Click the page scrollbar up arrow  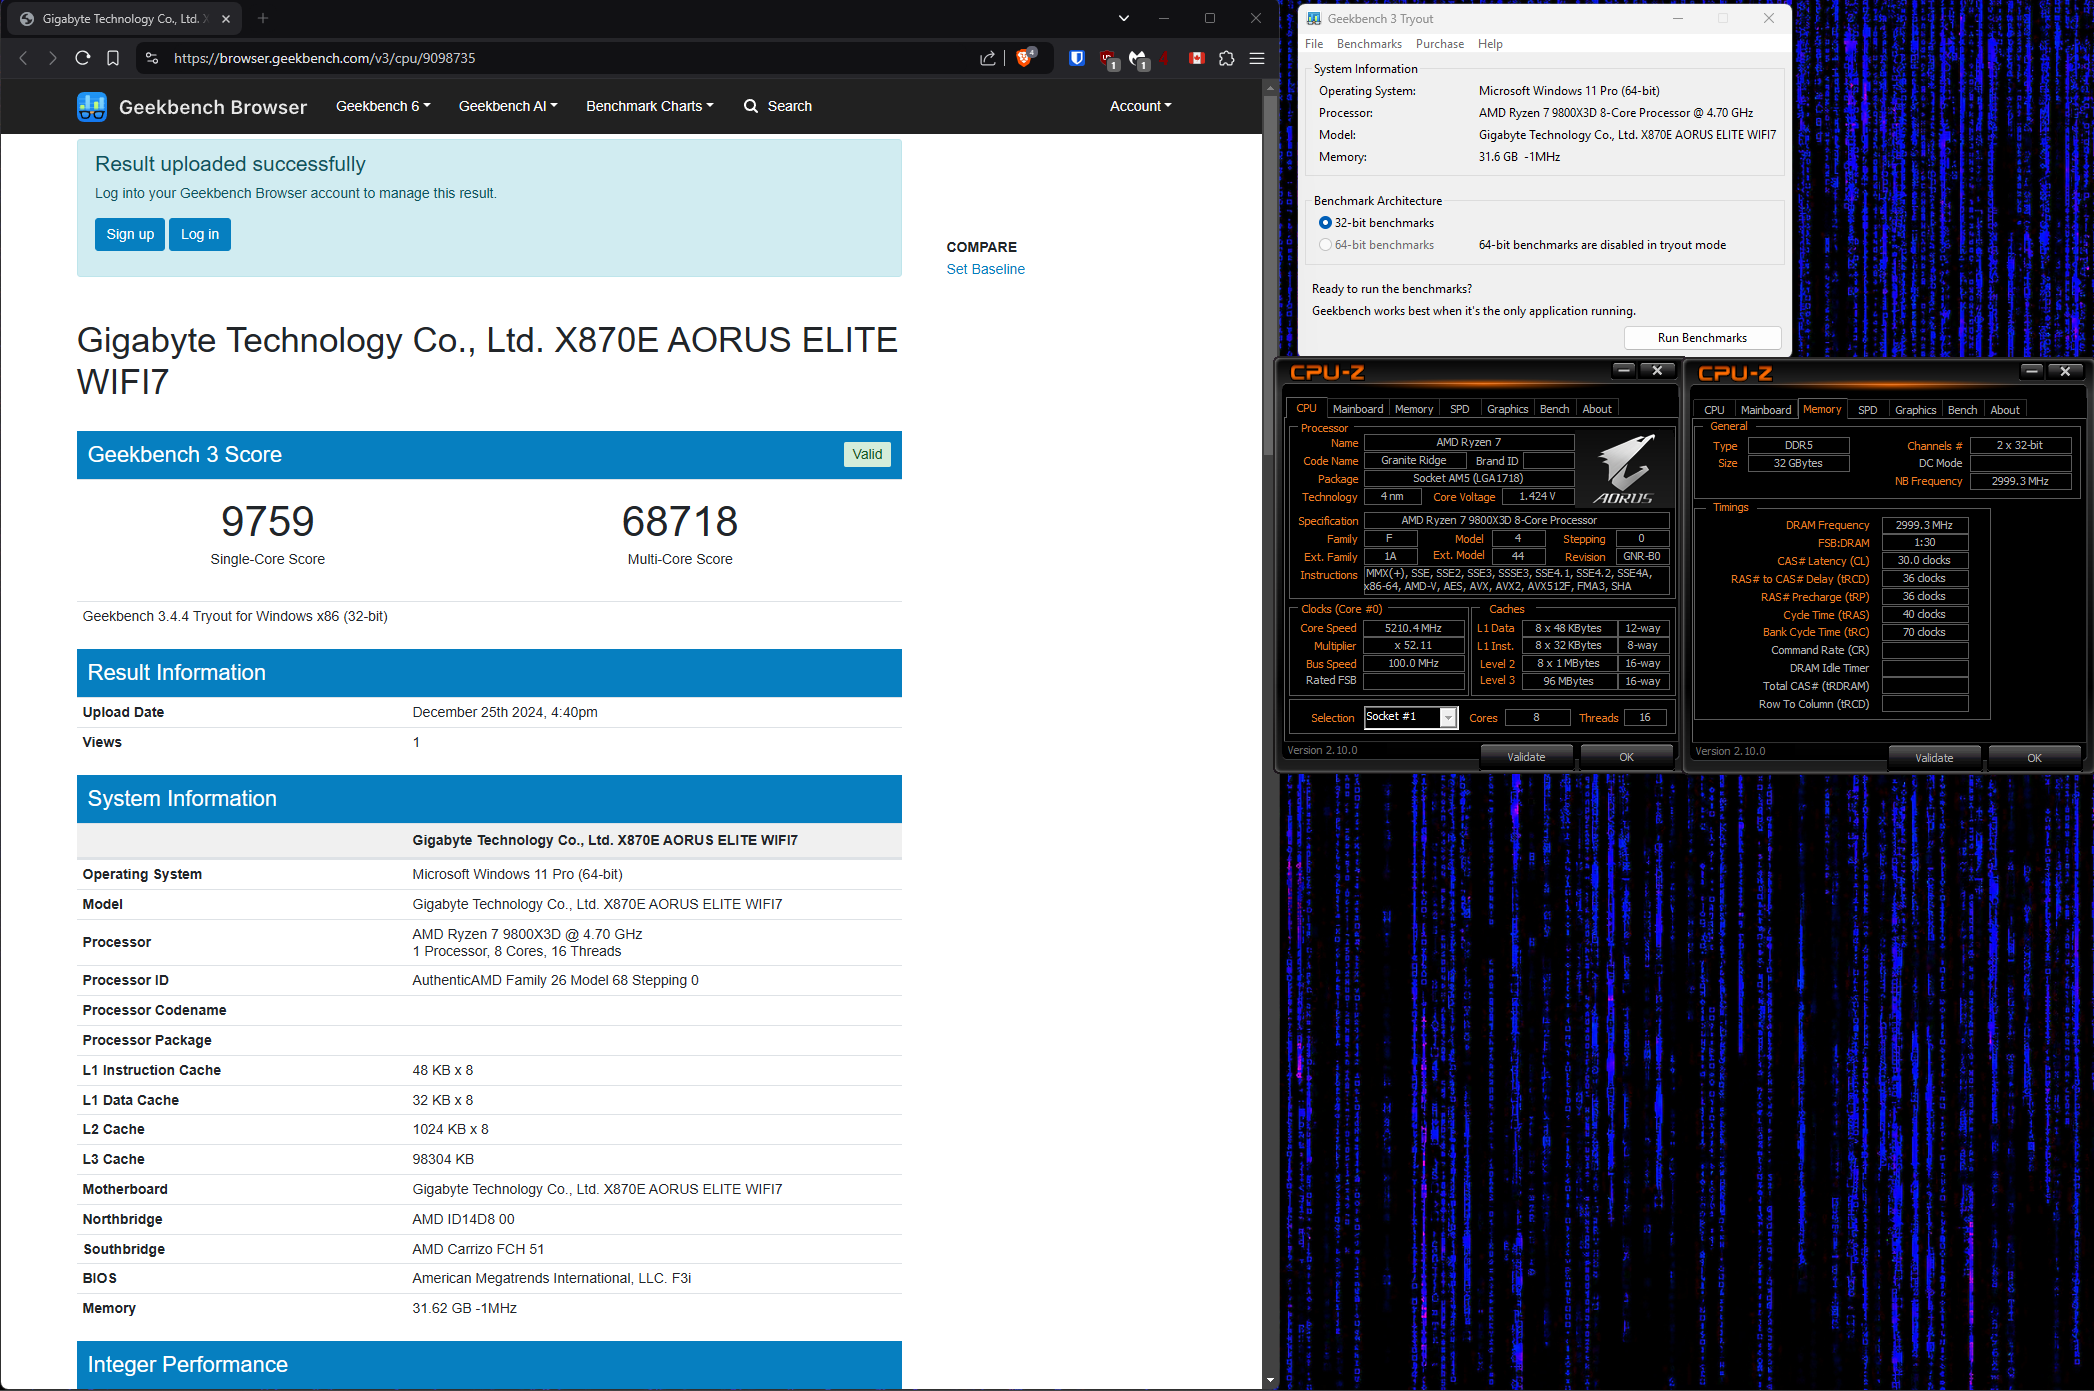(1270, 88)
